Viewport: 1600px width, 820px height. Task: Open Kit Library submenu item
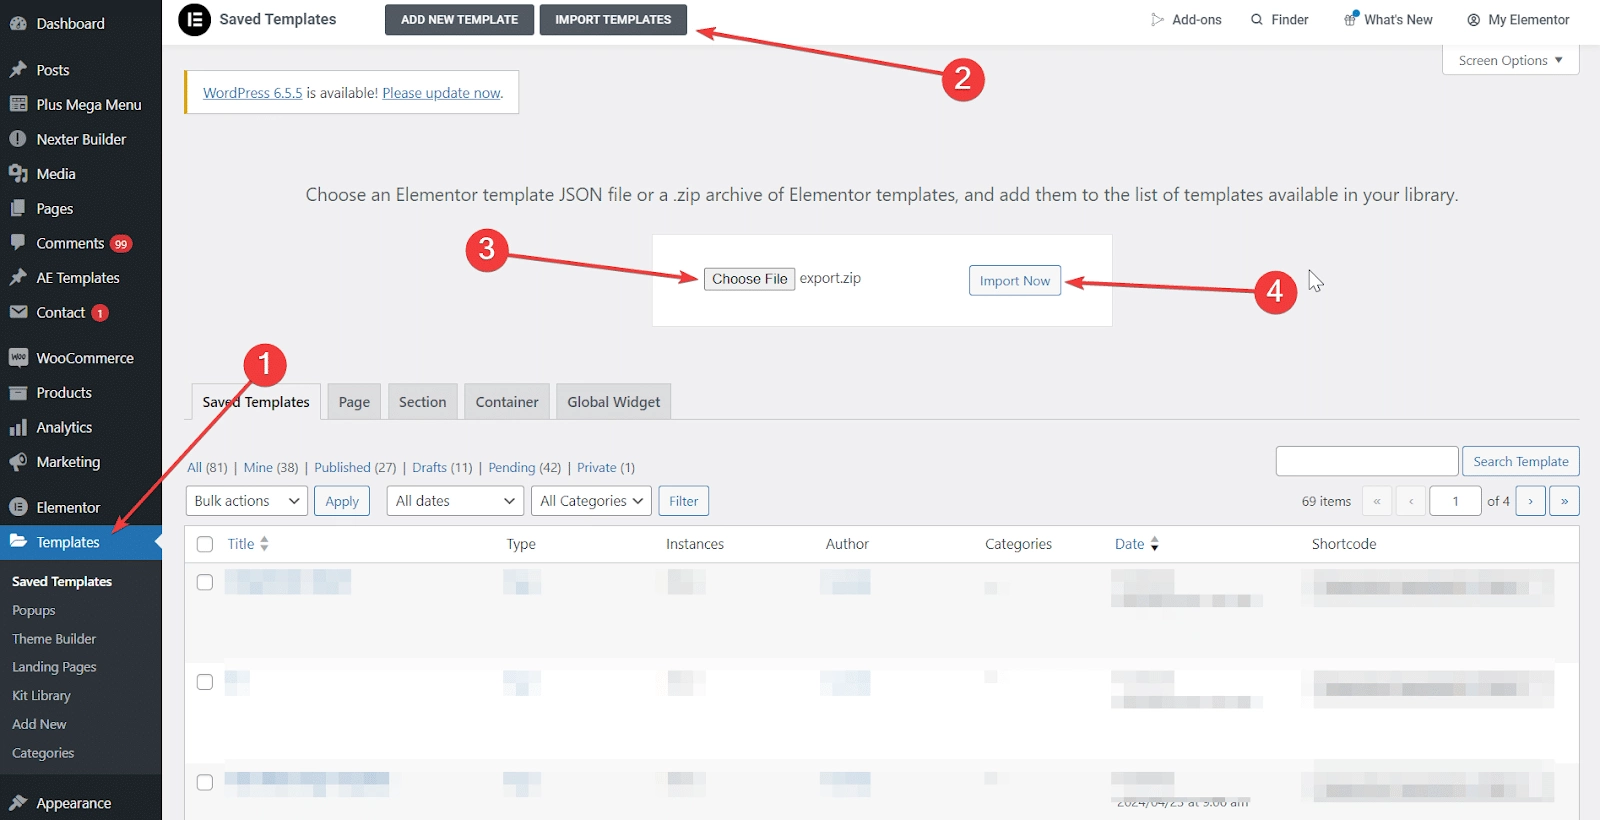(41, 696)
